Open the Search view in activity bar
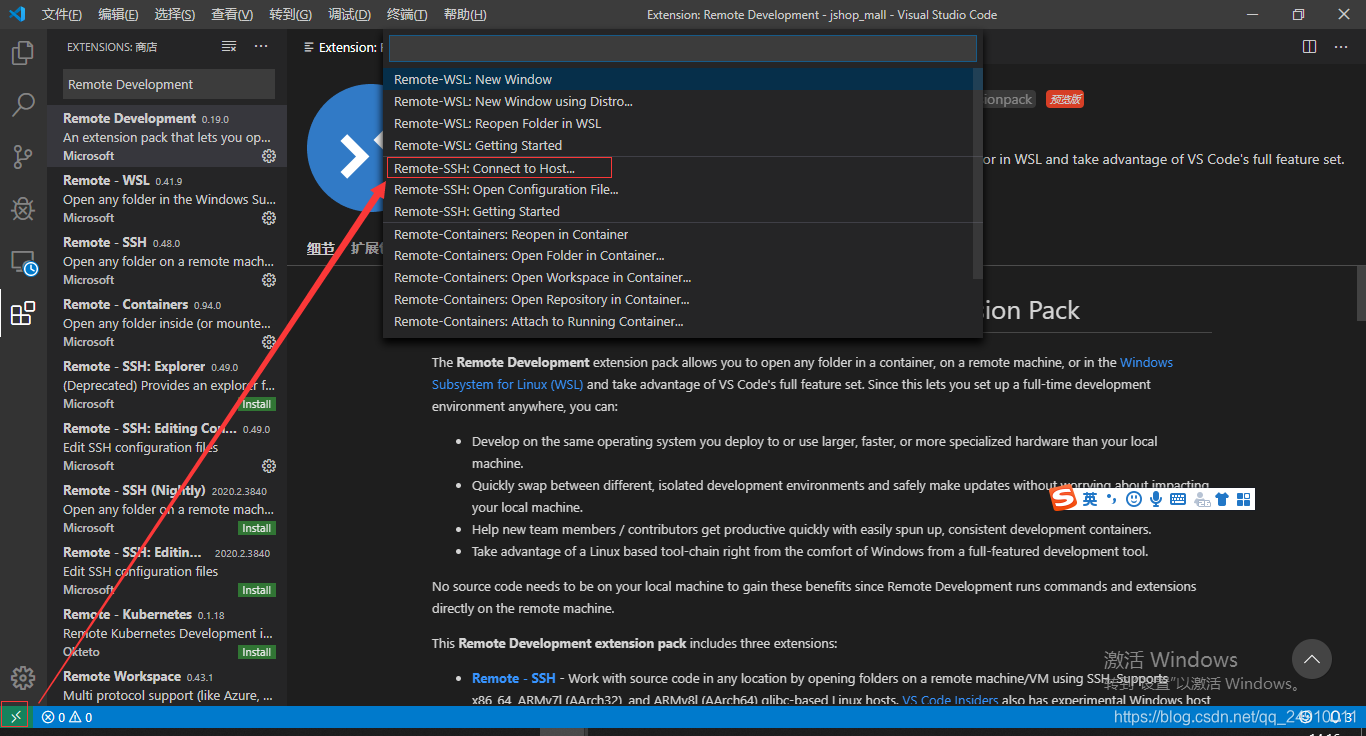 [x=23, y=104]
